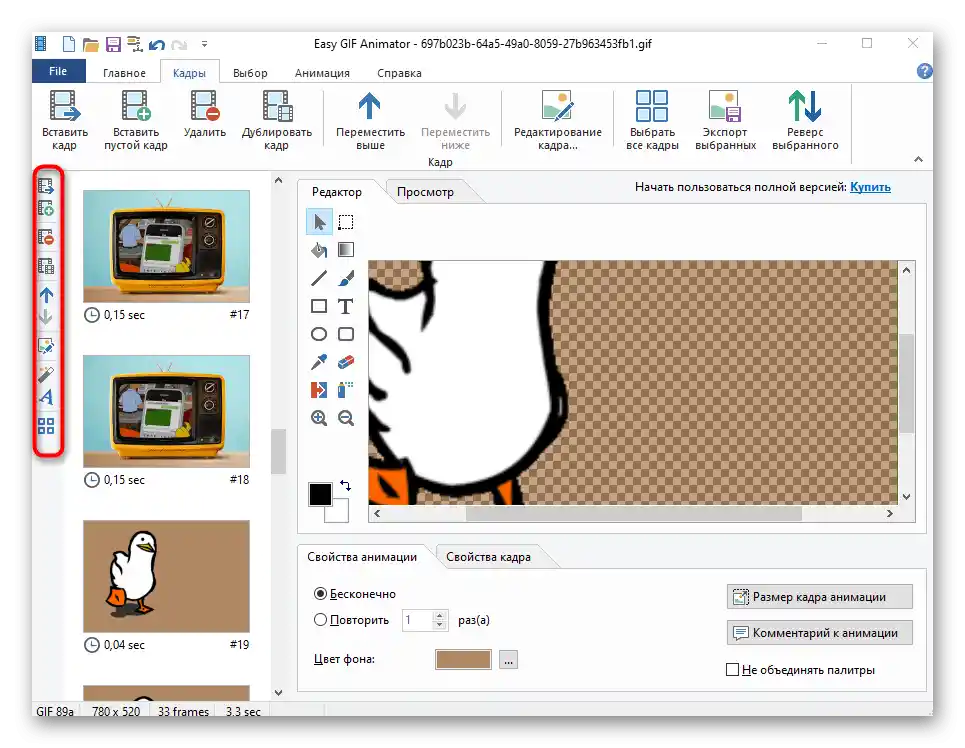
Task: Click the black foreground color swatch
Action: coord(320,494)
